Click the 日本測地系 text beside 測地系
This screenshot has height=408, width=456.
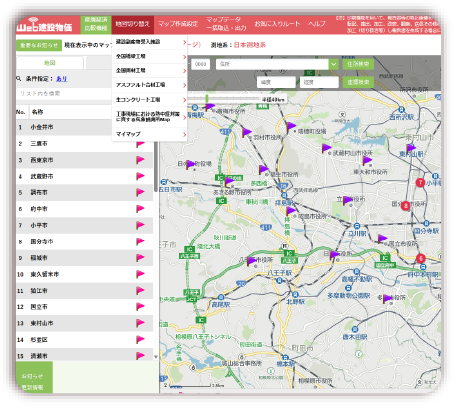(250, 45)
